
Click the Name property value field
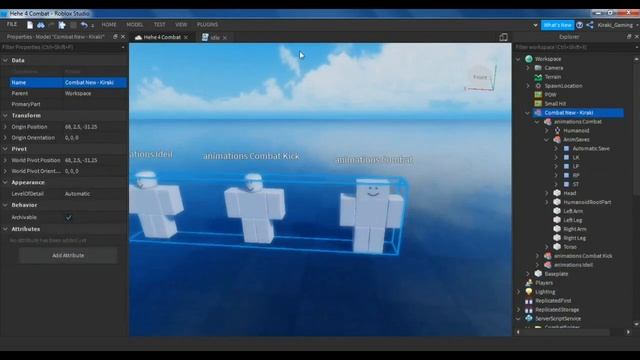(96, 82)
